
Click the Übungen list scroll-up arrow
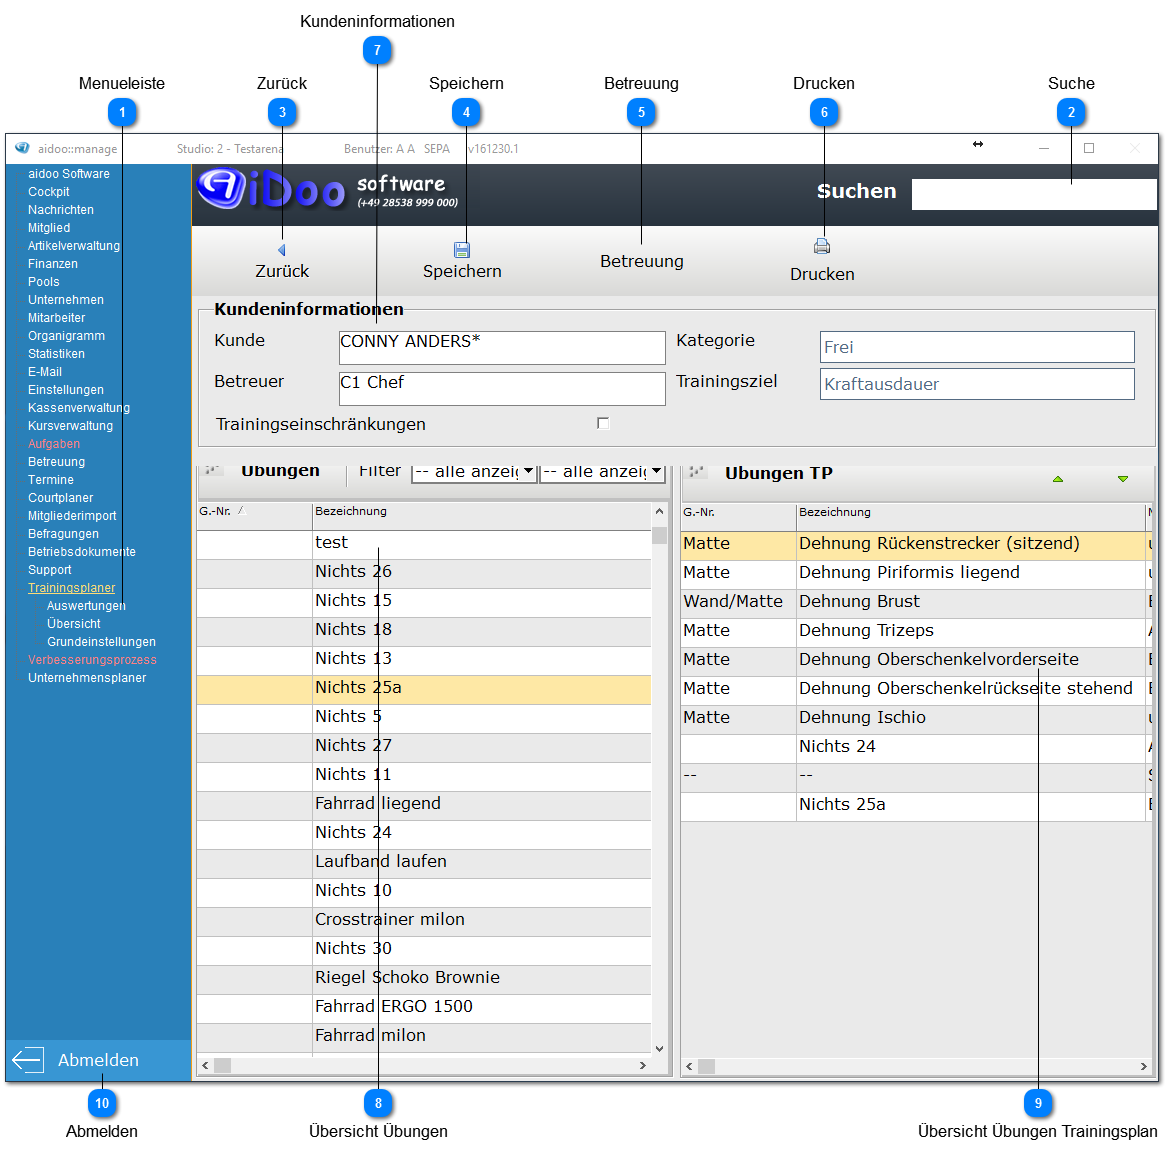(659, 511)
